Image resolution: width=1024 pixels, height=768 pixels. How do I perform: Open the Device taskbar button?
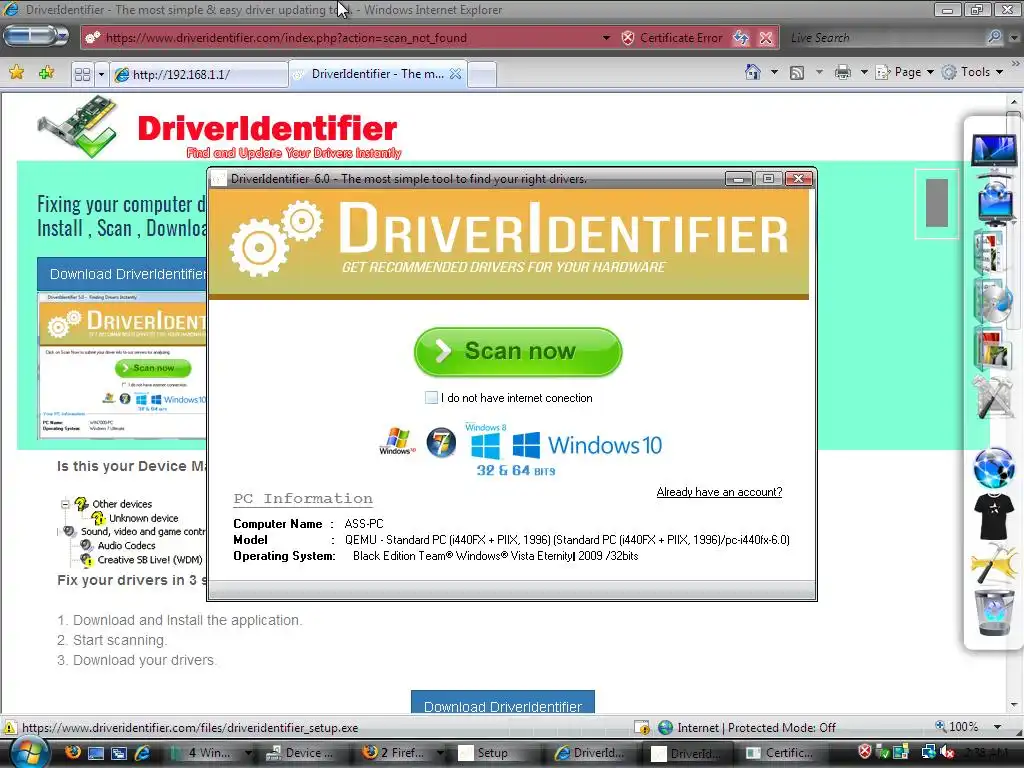[302, 753]
